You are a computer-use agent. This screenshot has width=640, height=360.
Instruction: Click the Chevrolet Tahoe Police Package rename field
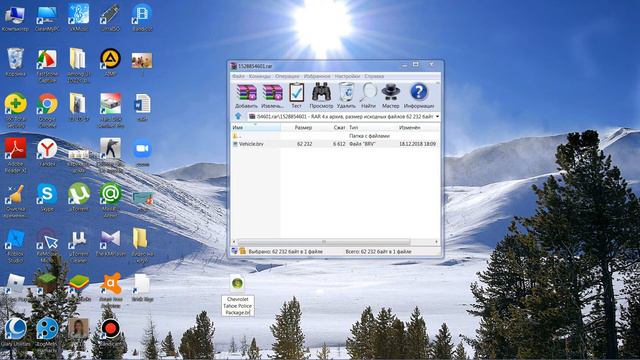pos(238,306)
